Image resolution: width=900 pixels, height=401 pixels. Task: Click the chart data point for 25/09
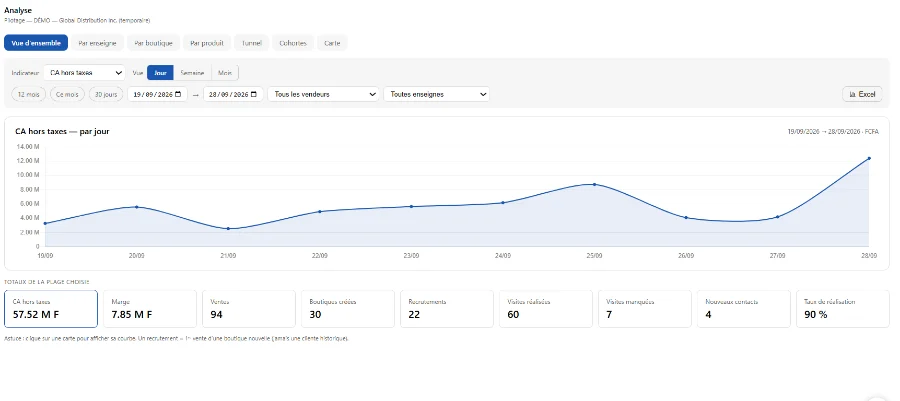coord(594,184)
